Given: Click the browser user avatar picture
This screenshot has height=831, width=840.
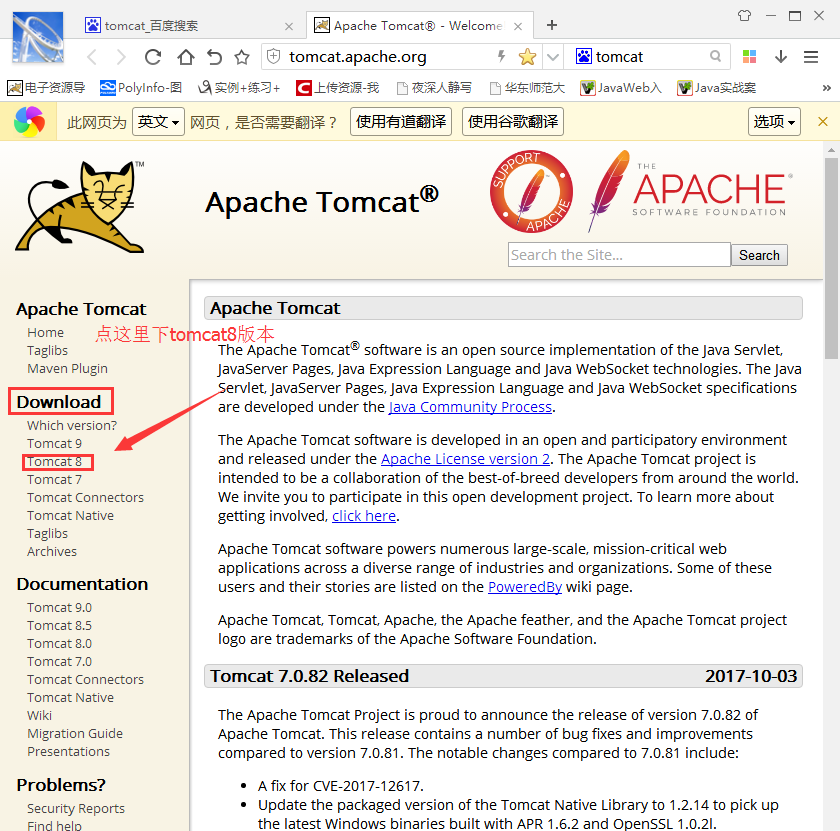Looking at the screenshot, I should click(x=38, y=36).
